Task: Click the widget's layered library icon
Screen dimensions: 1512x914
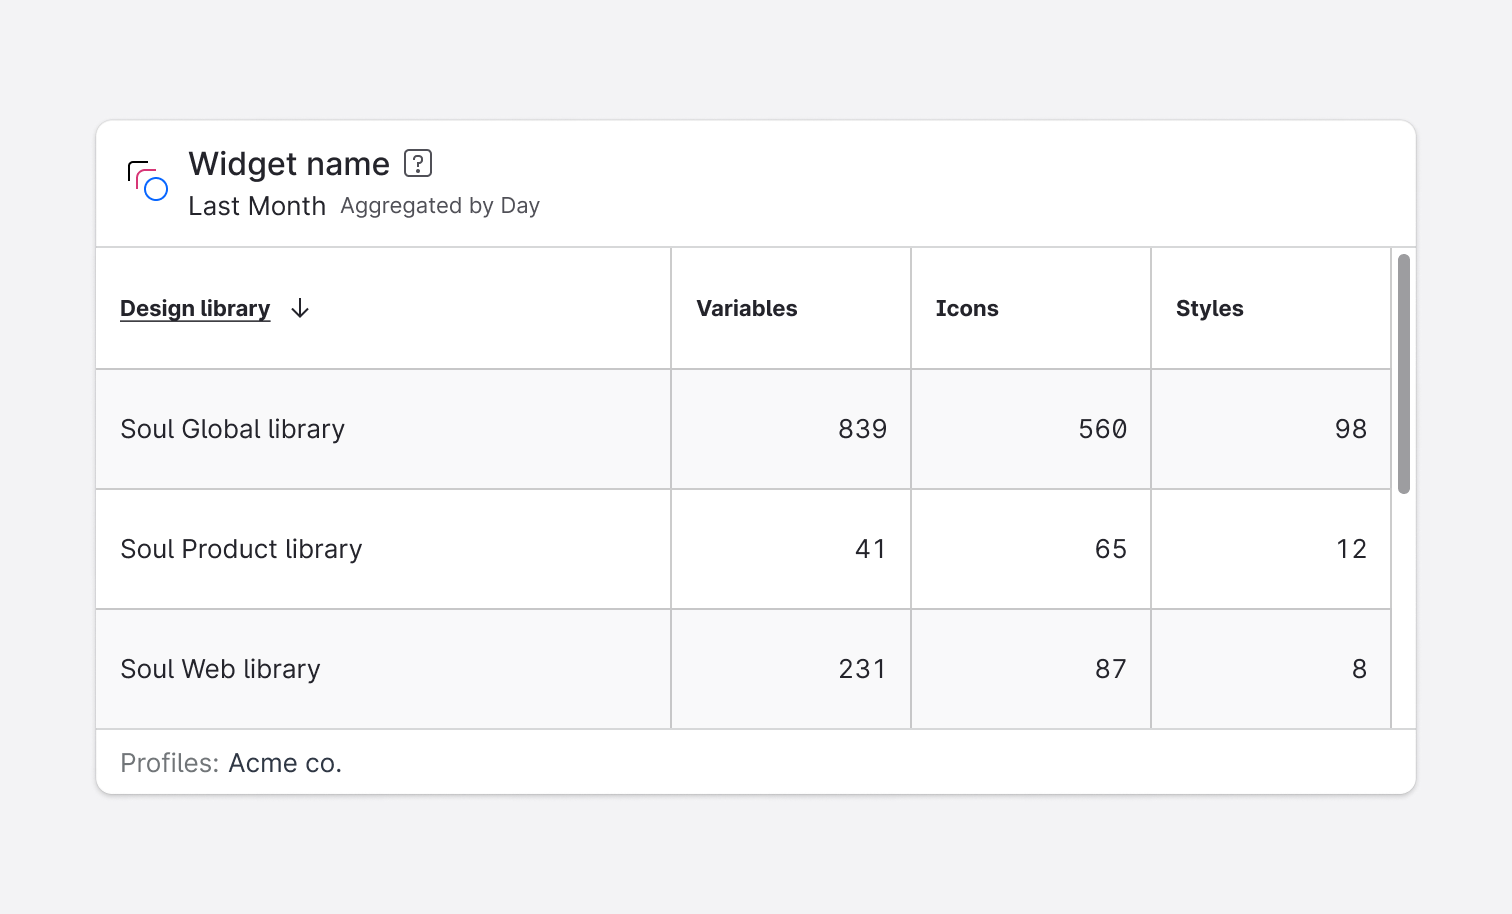Action: coord(146,181)
